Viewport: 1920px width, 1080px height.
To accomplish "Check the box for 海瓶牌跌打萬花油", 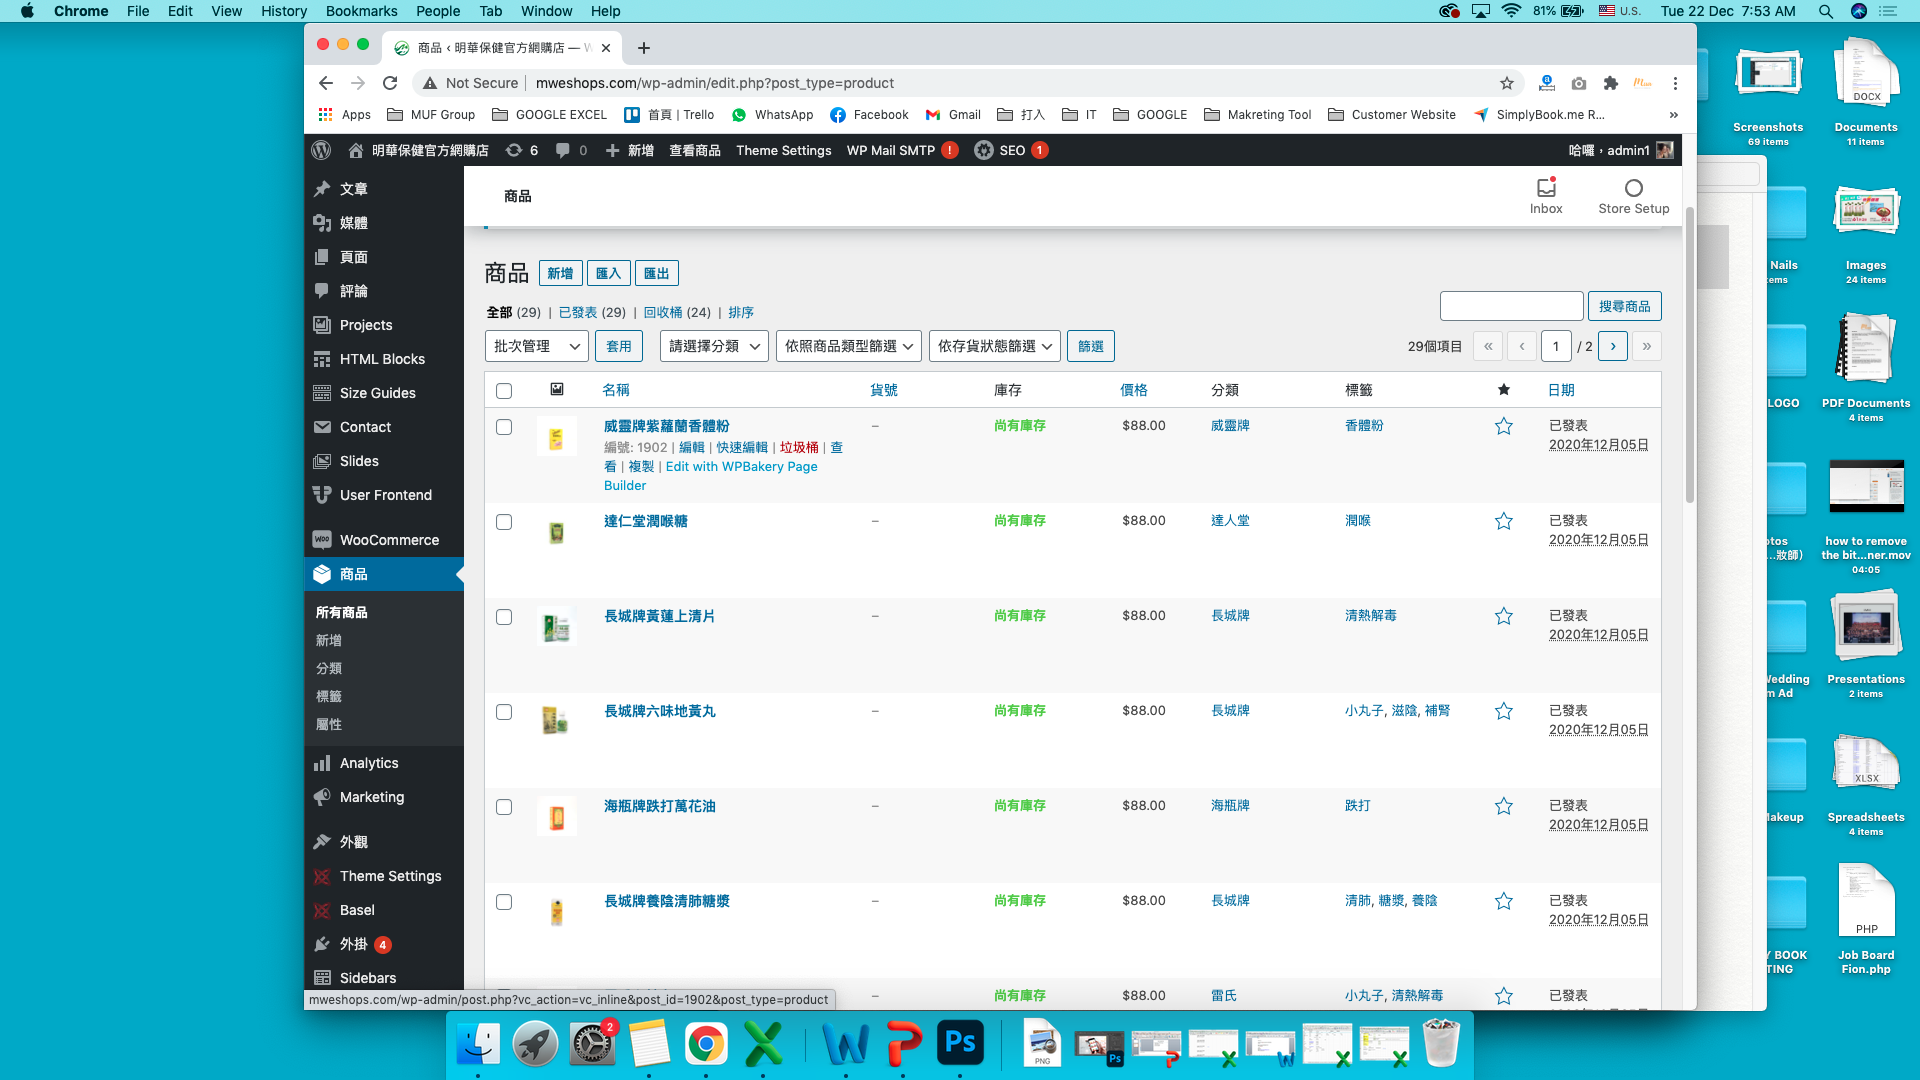I will coord(504,807).
